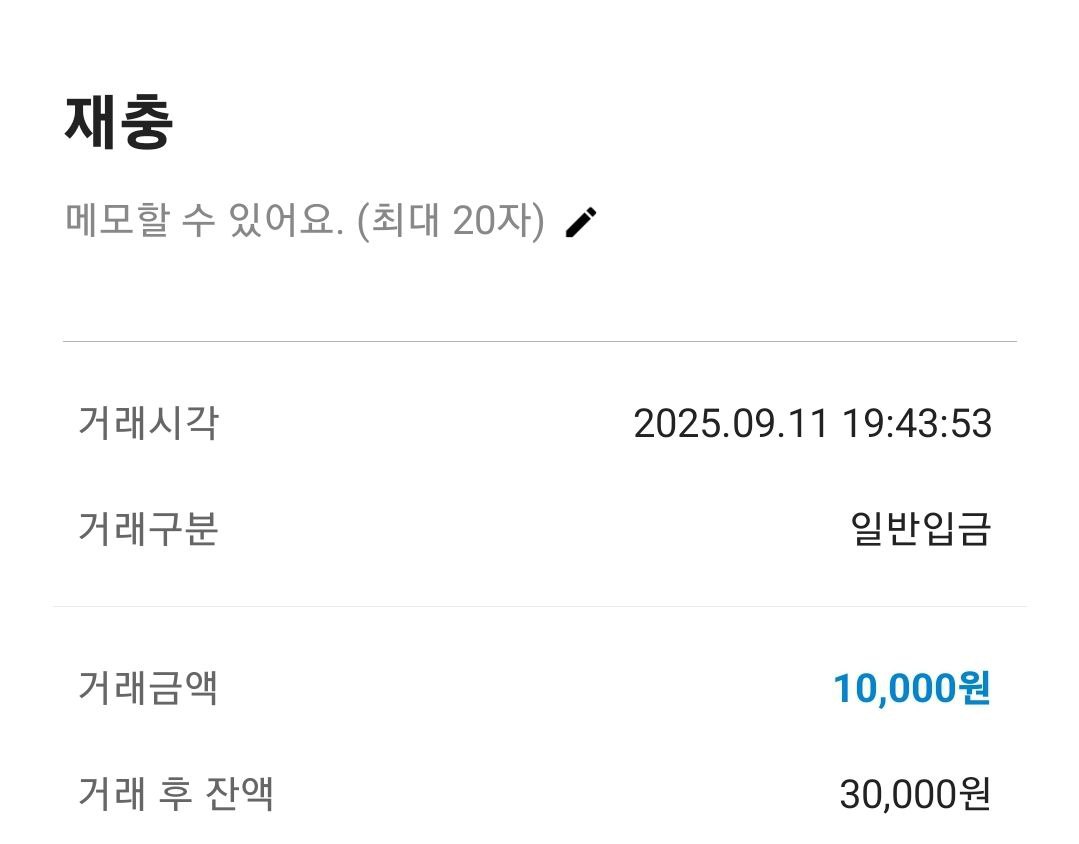This screenshot has width=1079, height=844.
Task: Click the seconds "53" in the transaction time
Action: (971, 424)
